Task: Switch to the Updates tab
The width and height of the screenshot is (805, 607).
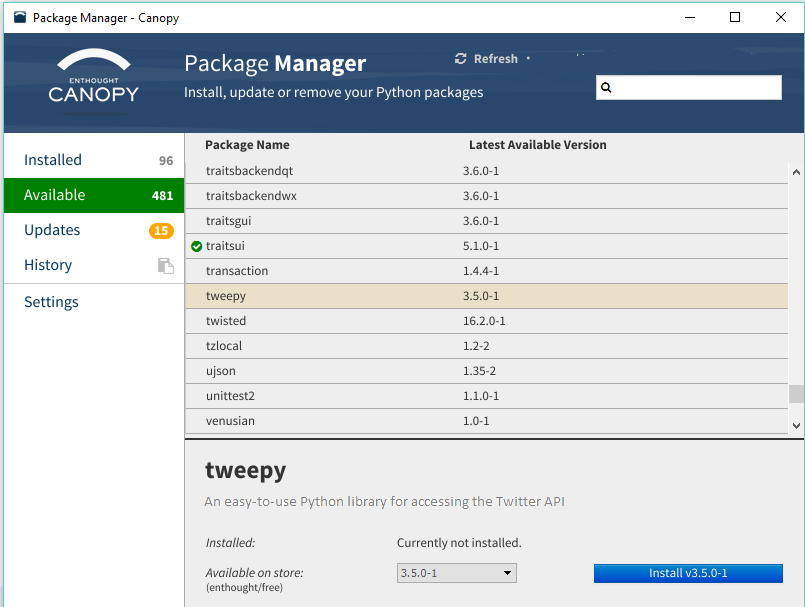Action: coord(94,230)
